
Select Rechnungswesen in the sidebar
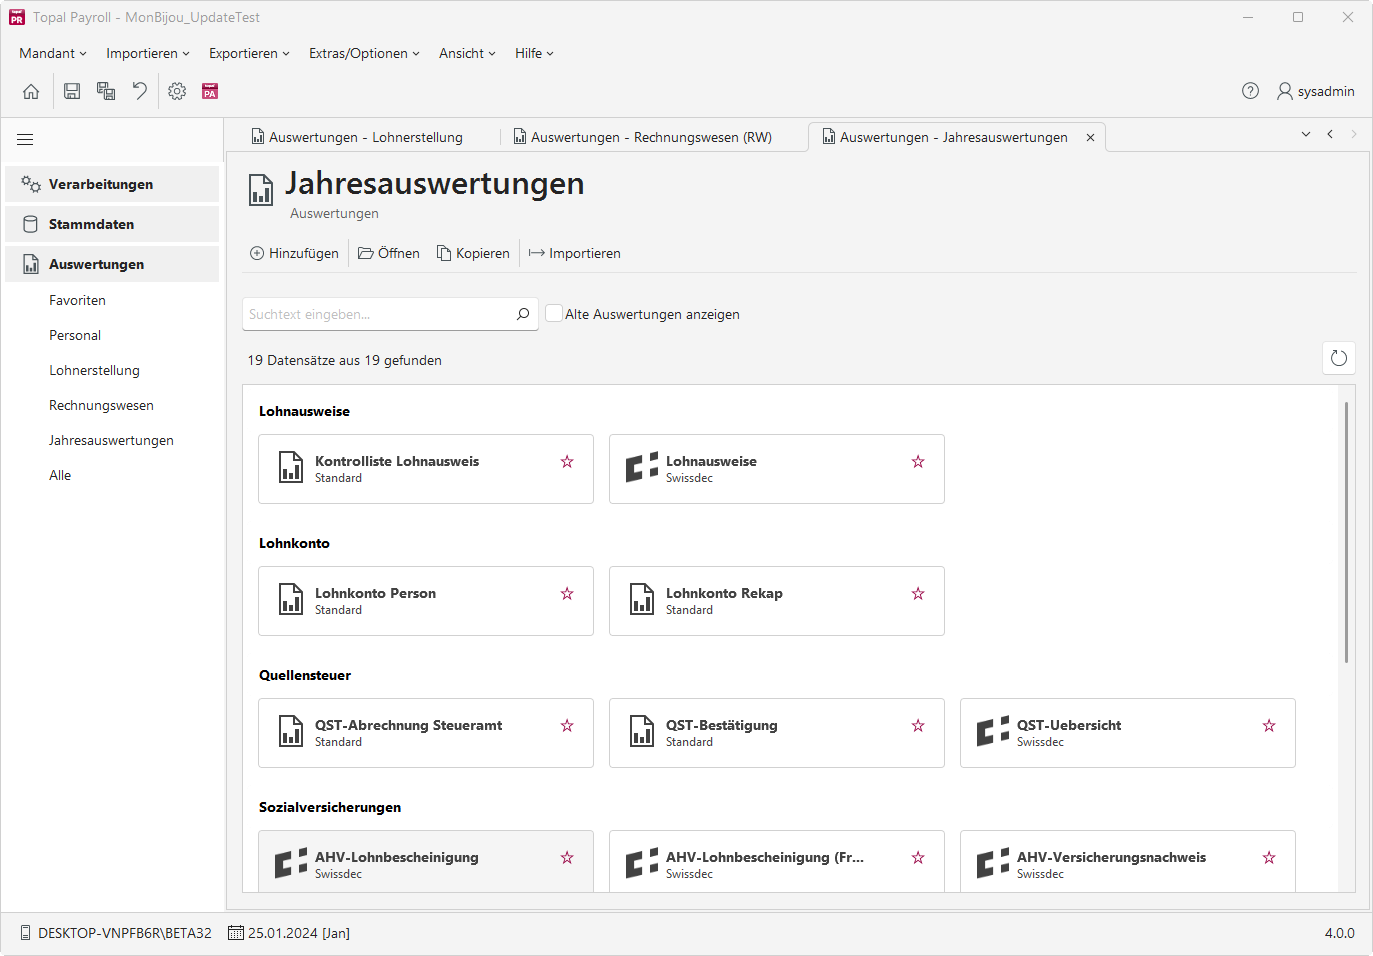point(101,405)
